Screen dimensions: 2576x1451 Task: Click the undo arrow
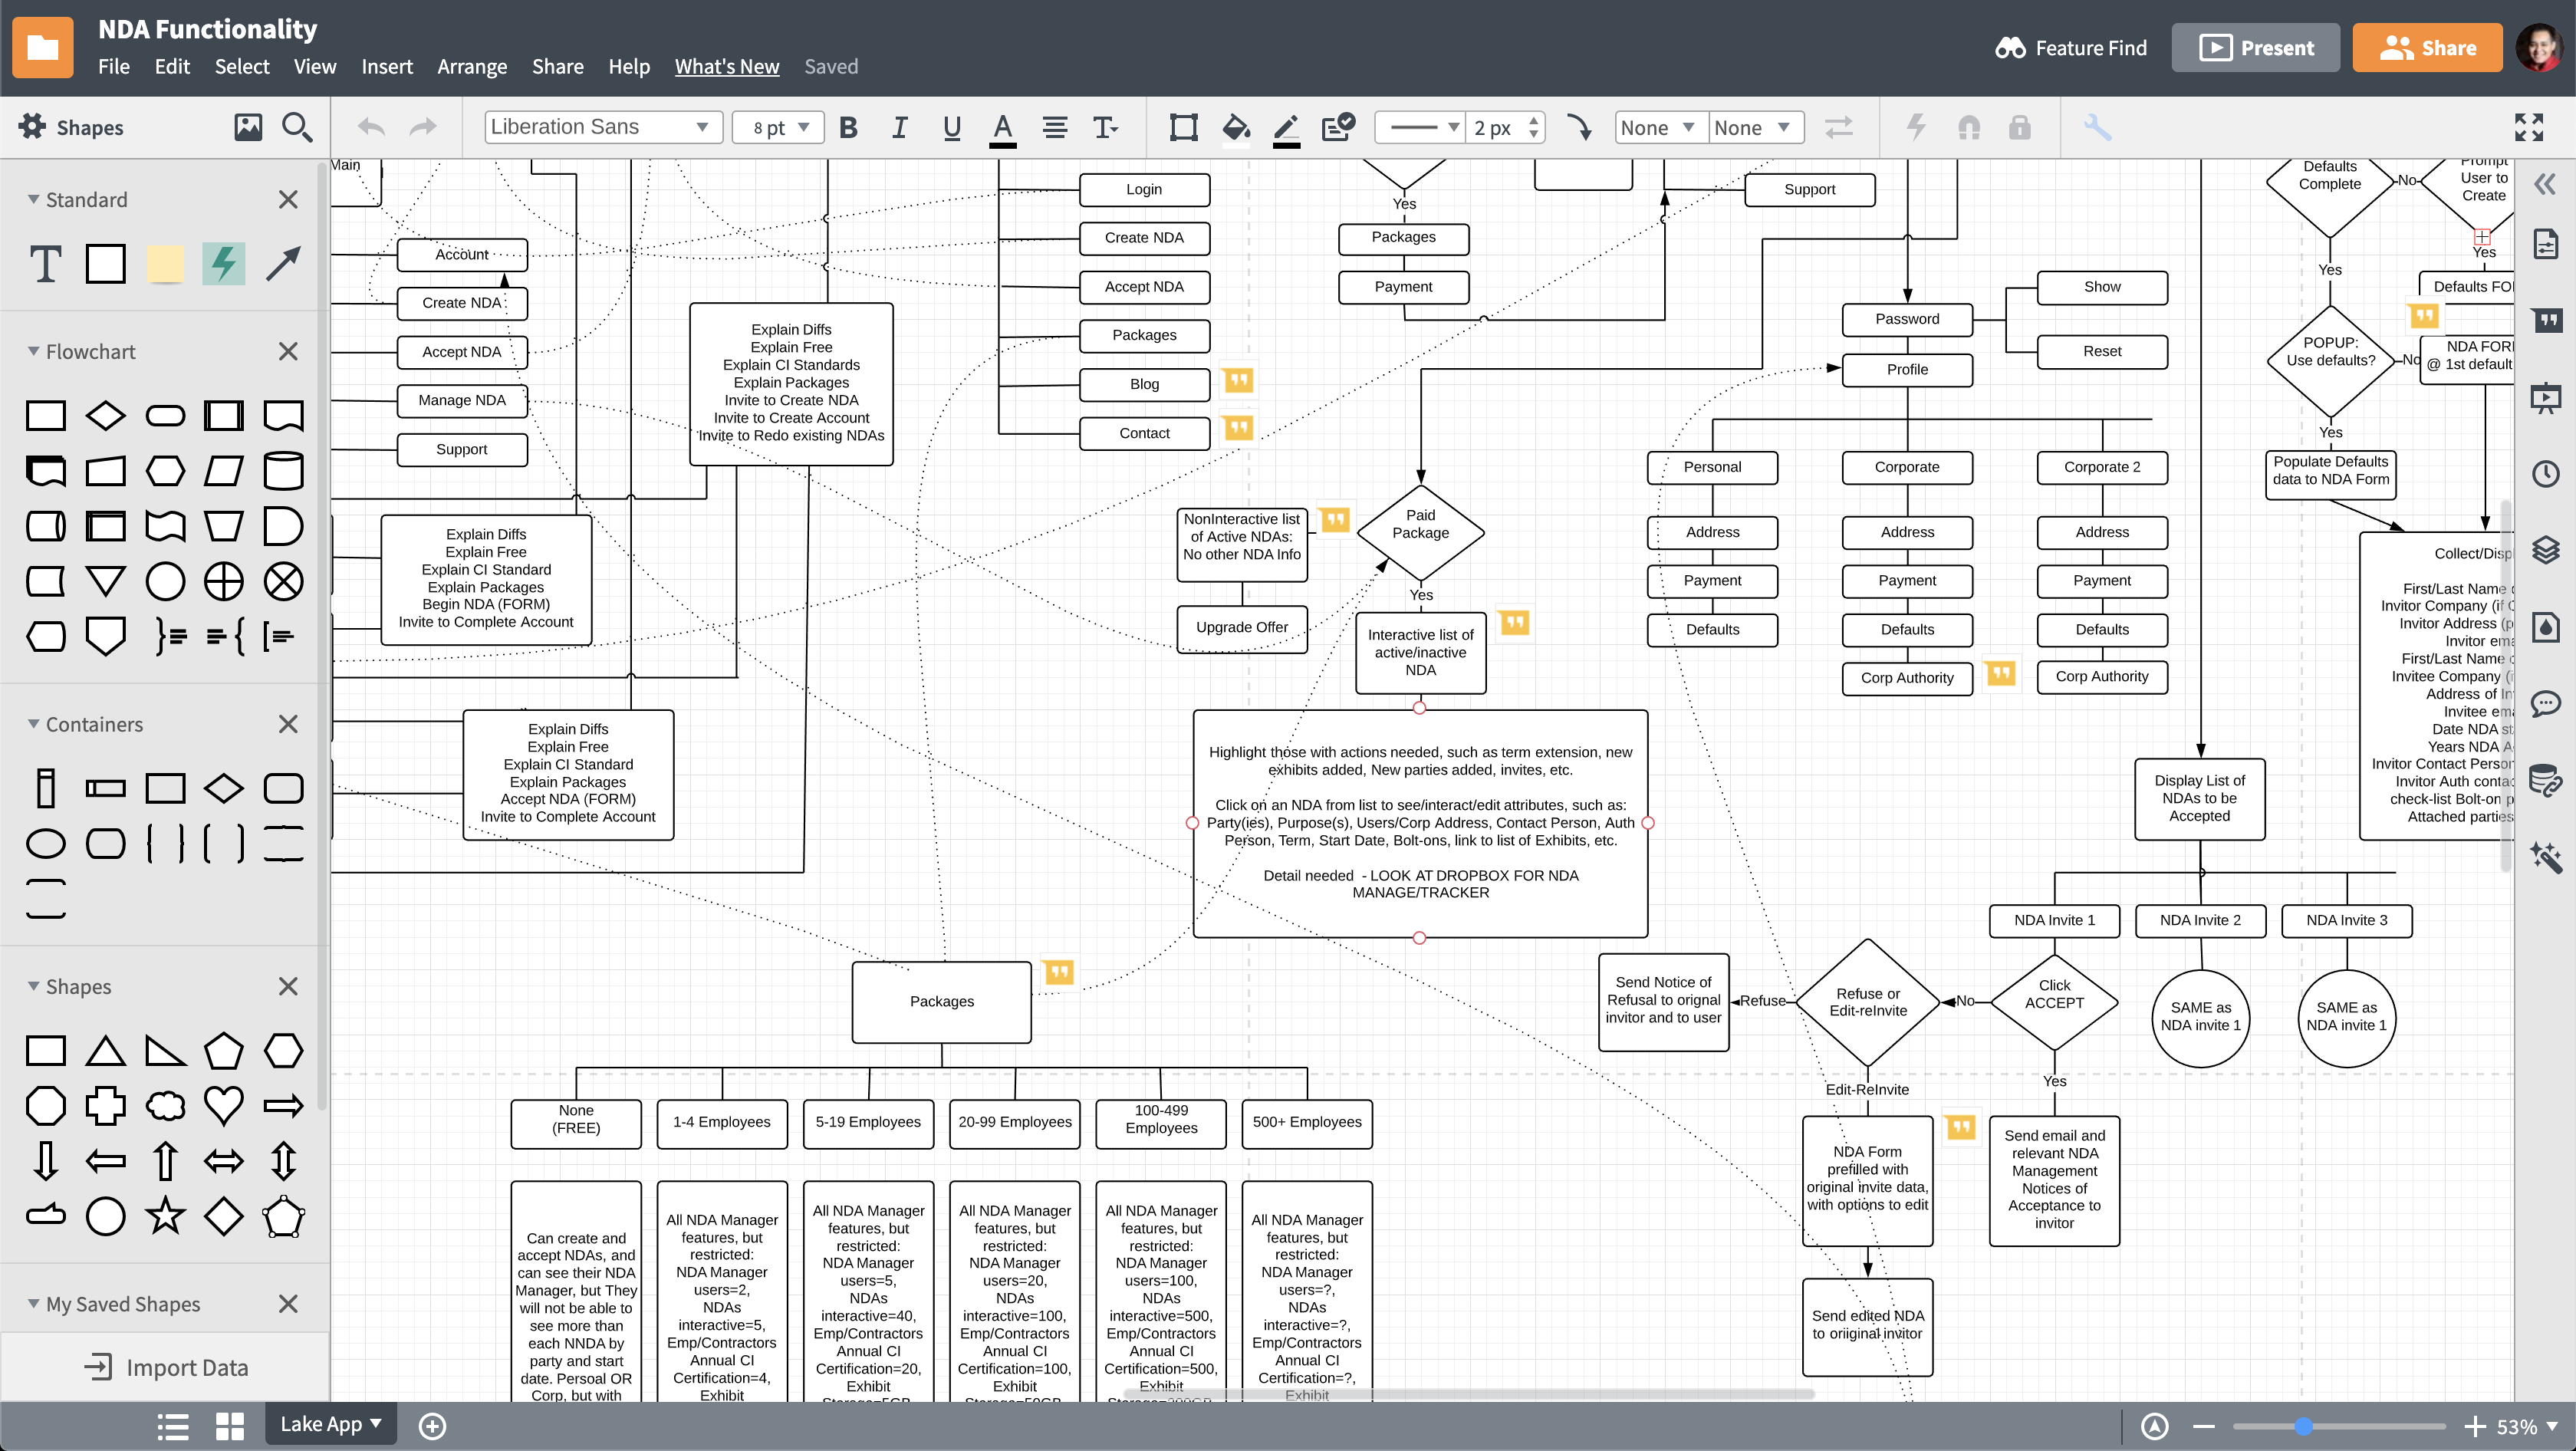click(x=371, y=127)
